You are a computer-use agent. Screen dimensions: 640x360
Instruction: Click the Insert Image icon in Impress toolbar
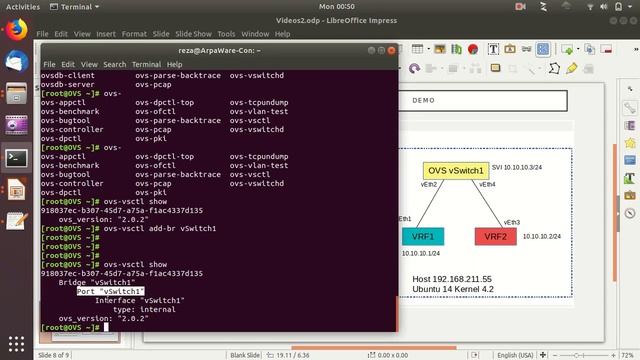click(440, 49)
